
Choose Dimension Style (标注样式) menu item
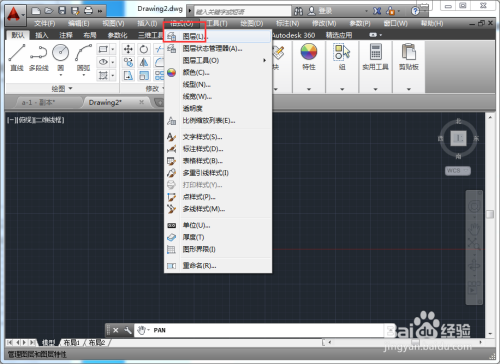[218, 149]
